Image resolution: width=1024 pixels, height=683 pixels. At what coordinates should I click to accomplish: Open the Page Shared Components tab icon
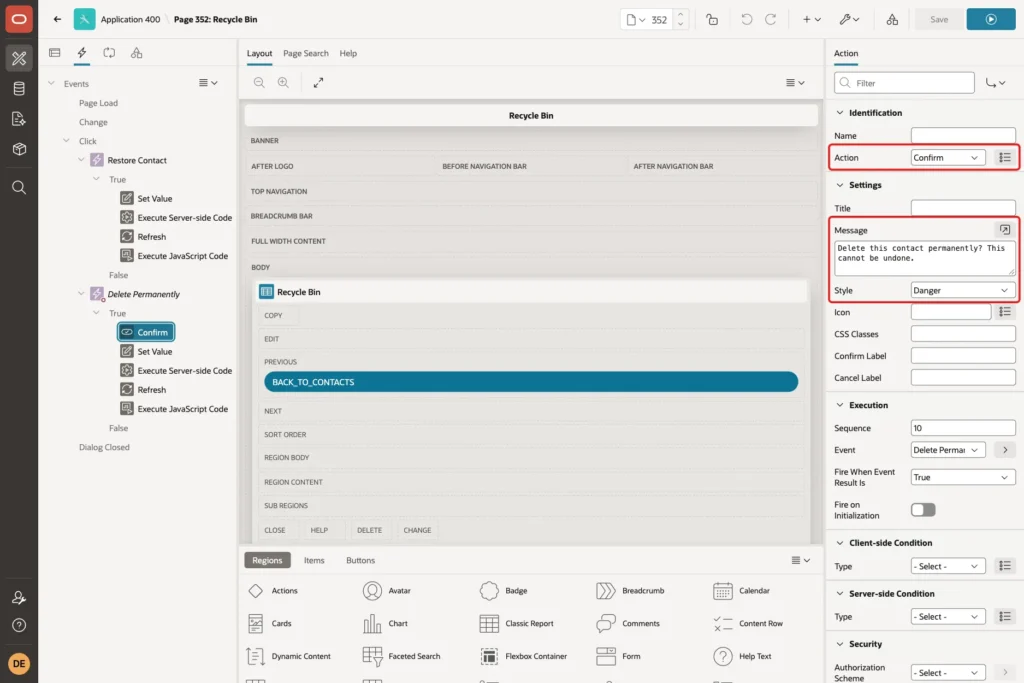136,53
